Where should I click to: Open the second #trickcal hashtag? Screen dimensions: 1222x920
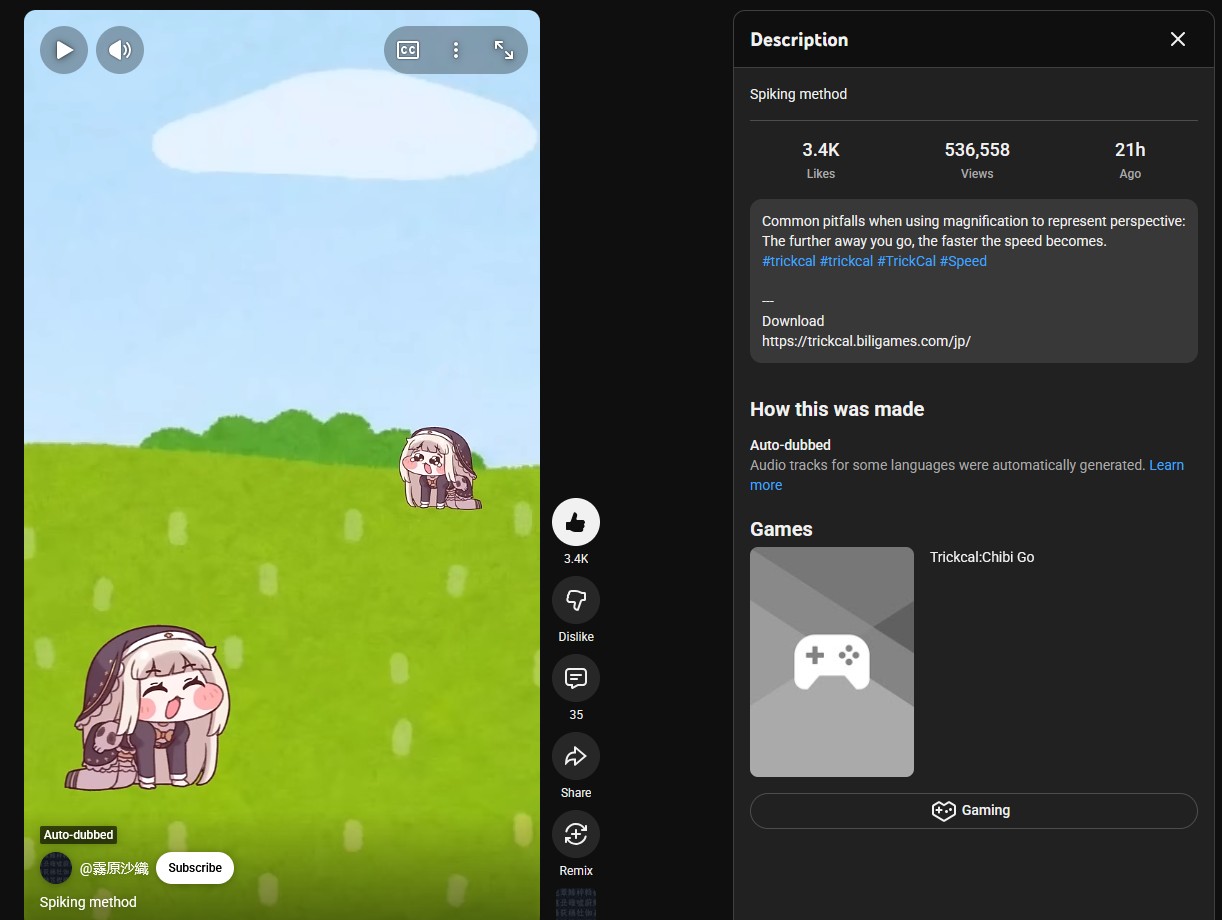tap(846, 261)
